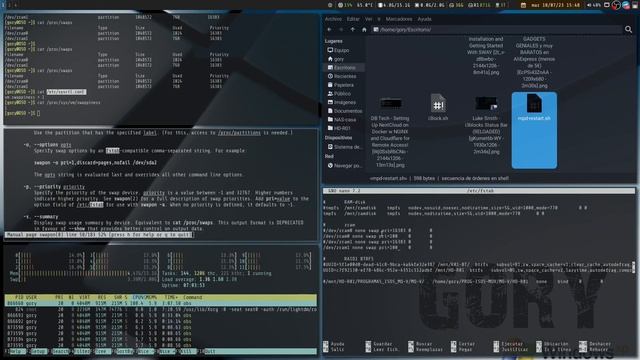Click the /home/gory/Escritorio/ path field
Image resolution: width=640 pixels, height=360 pixels.
click(x=496, y=29)
